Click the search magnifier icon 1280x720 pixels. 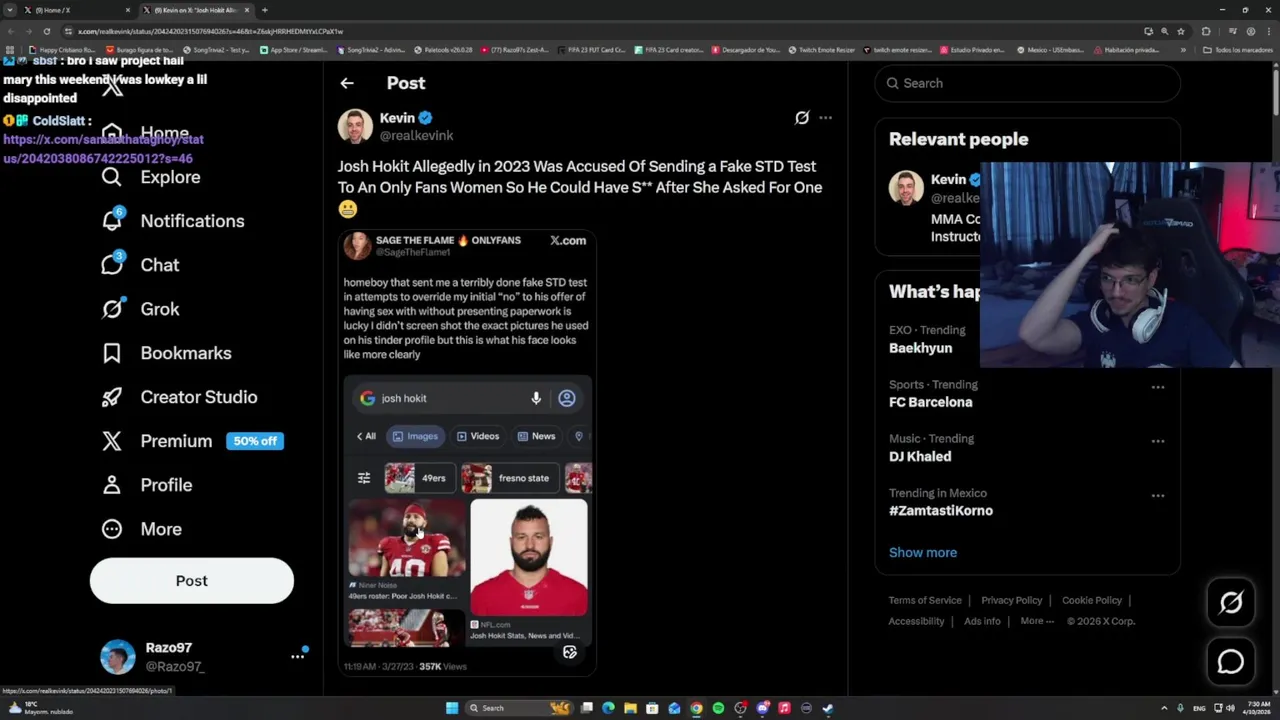[893, 83]
